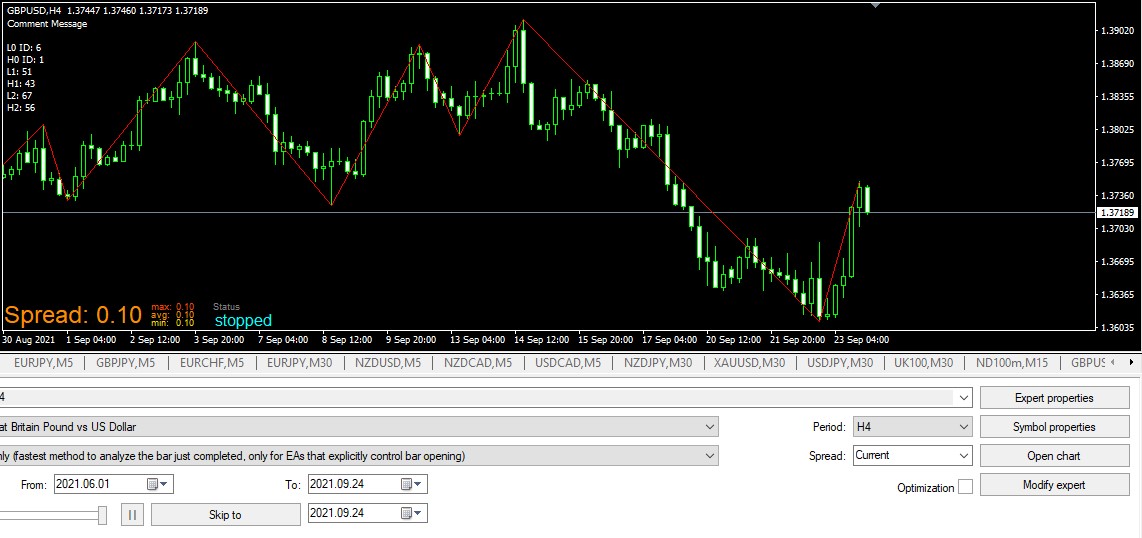
Task: Switch to the EURJPY,M30 chart tab
Action: click(x=299, y=362)
